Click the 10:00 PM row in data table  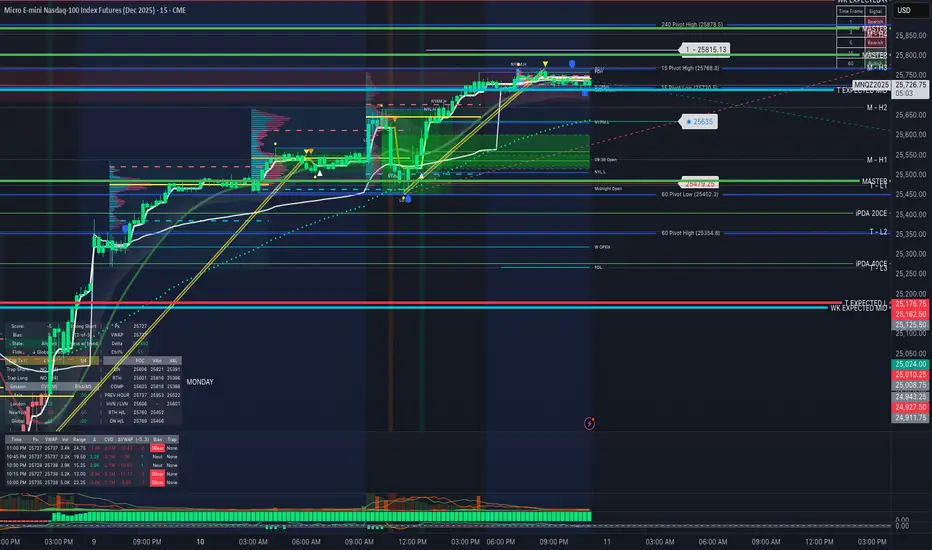pos(92,482)
